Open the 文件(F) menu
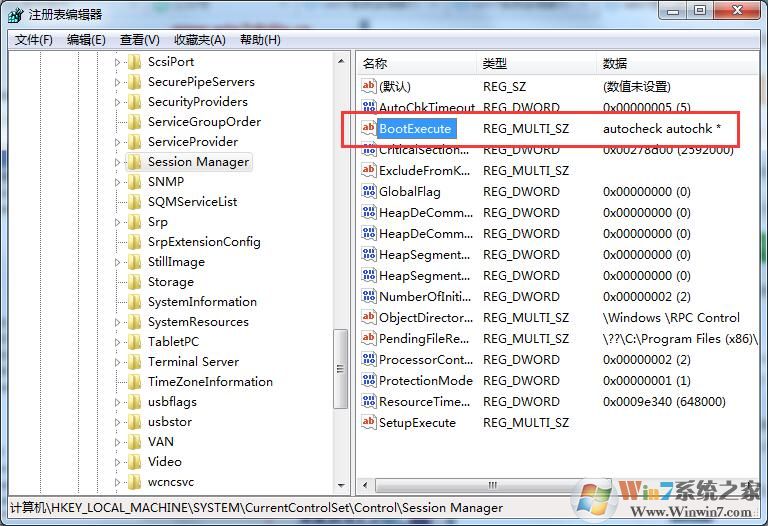The image size is (768, 526). pos(33,40)
